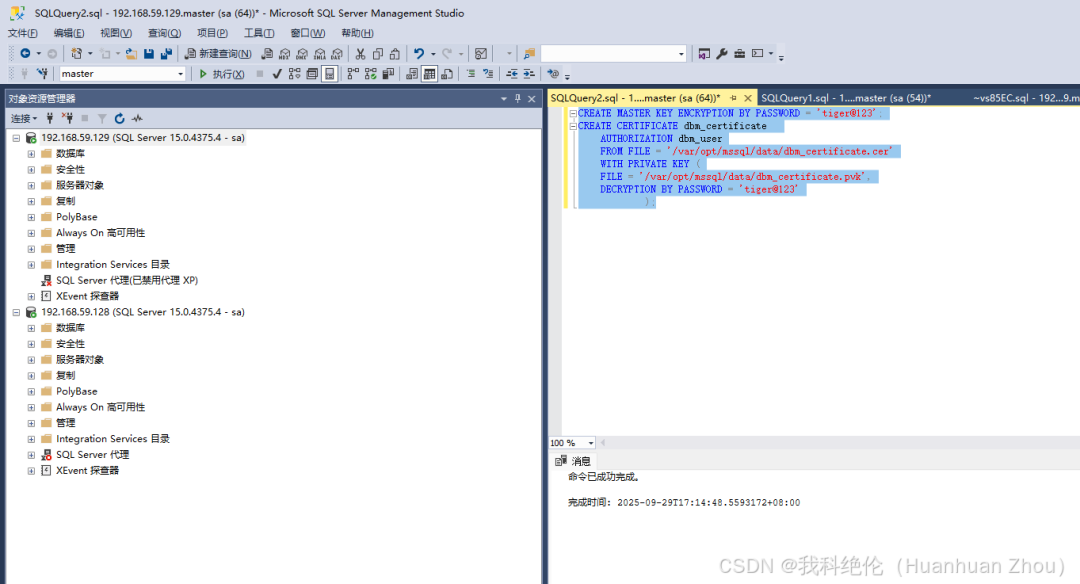Collapse the CREATE CERTIFICATE code block
The width and height of the screenshot is (1080, 584).
click(572, 126)
